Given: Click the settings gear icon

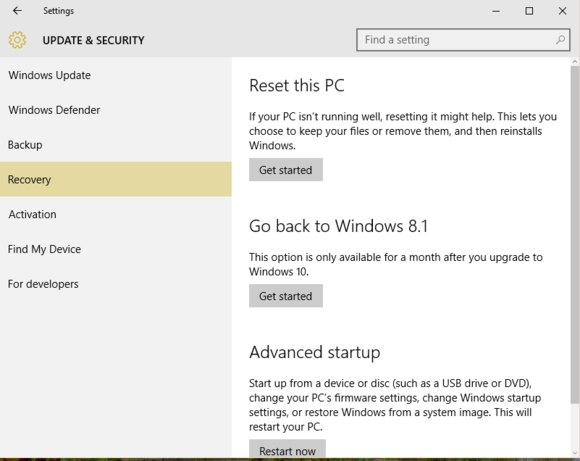Looking at the screenshot, I should 17,40.
